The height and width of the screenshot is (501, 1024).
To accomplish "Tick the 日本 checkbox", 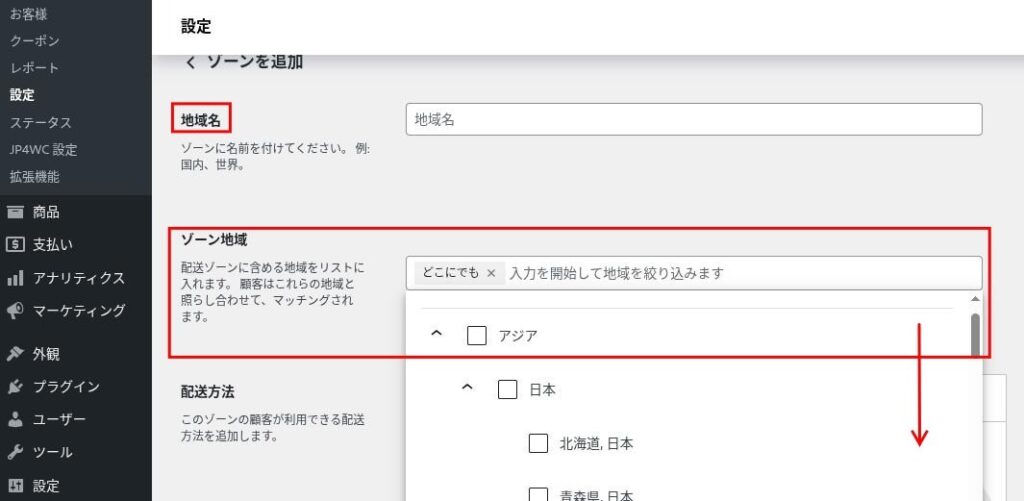I will coord(507,389).
